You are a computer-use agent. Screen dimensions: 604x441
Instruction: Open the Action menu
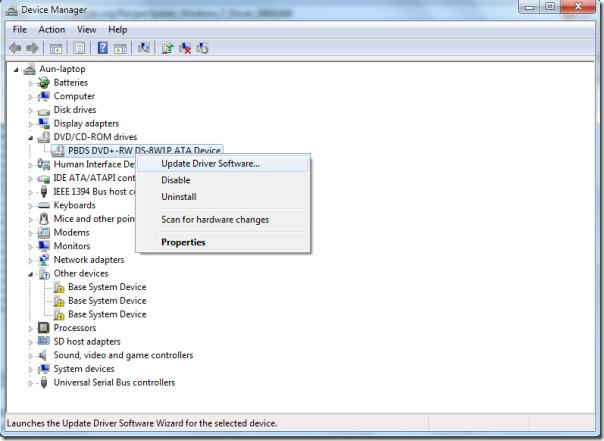click(52, 30)
